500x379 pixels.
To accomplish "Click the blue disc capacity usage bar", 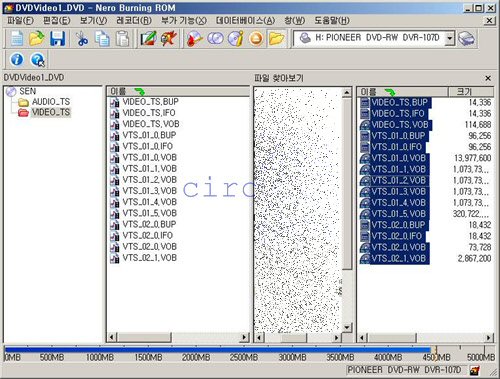I will tap(217, 349).
